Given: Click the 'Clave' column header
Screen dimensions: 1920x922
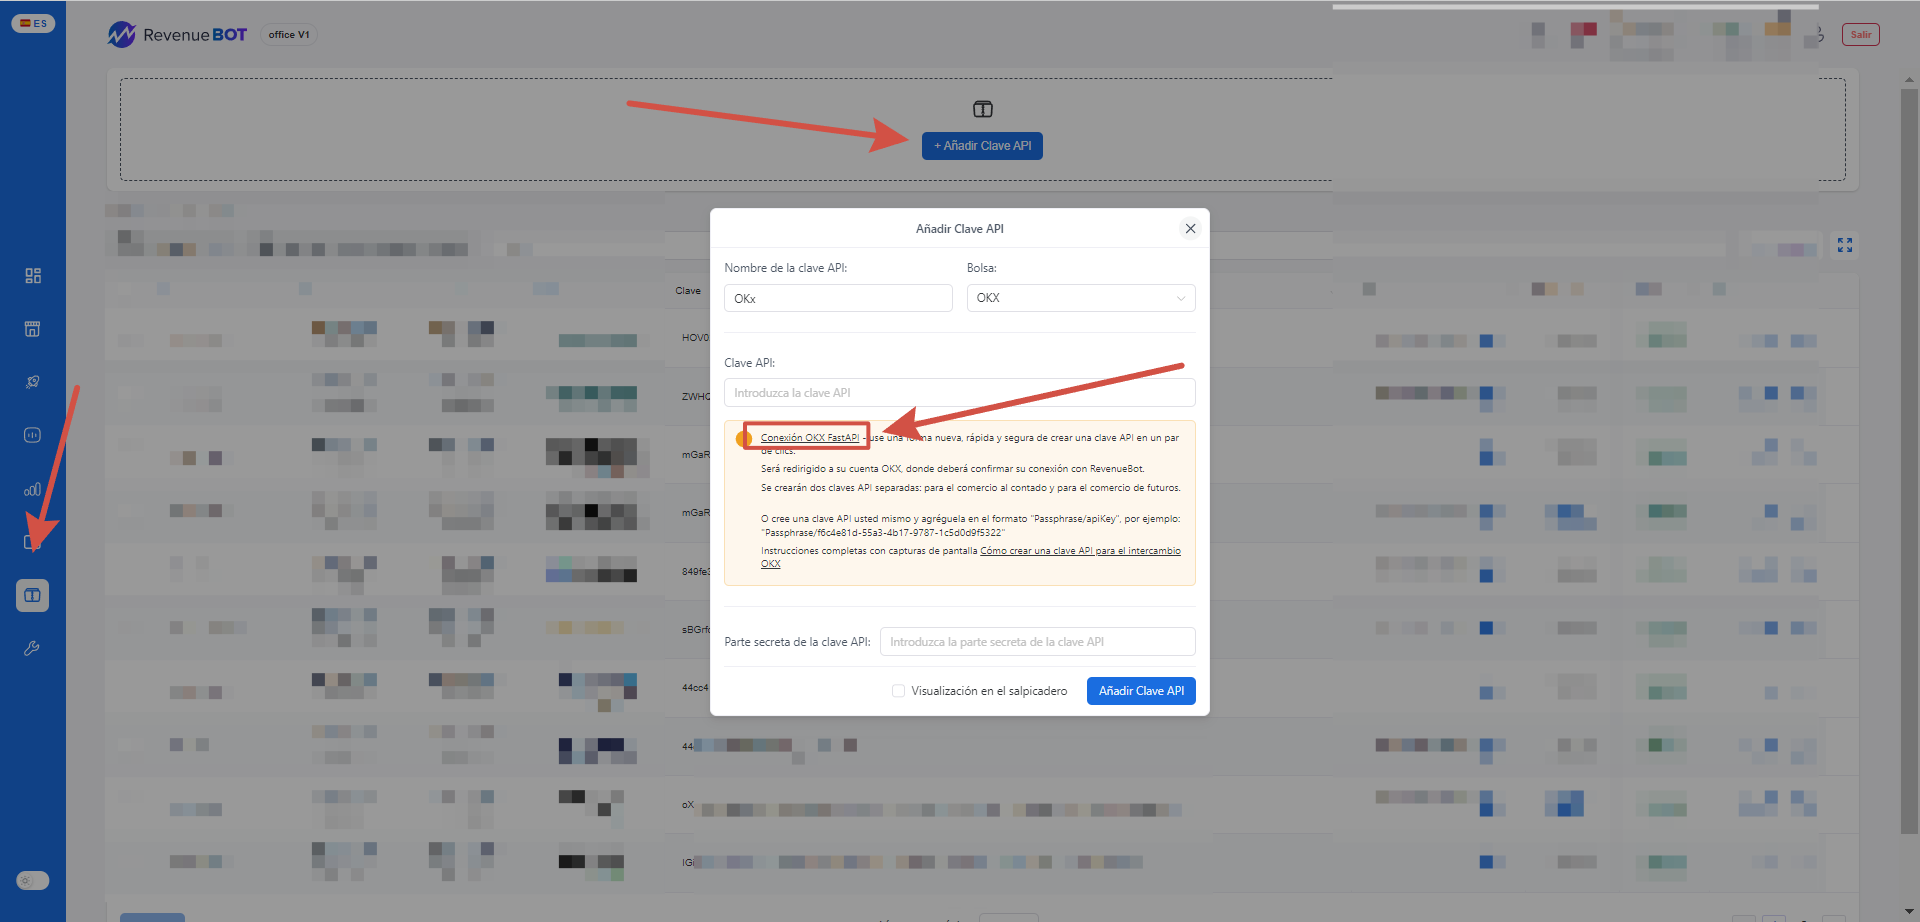Looking at the screenshot, I should 688,291.
